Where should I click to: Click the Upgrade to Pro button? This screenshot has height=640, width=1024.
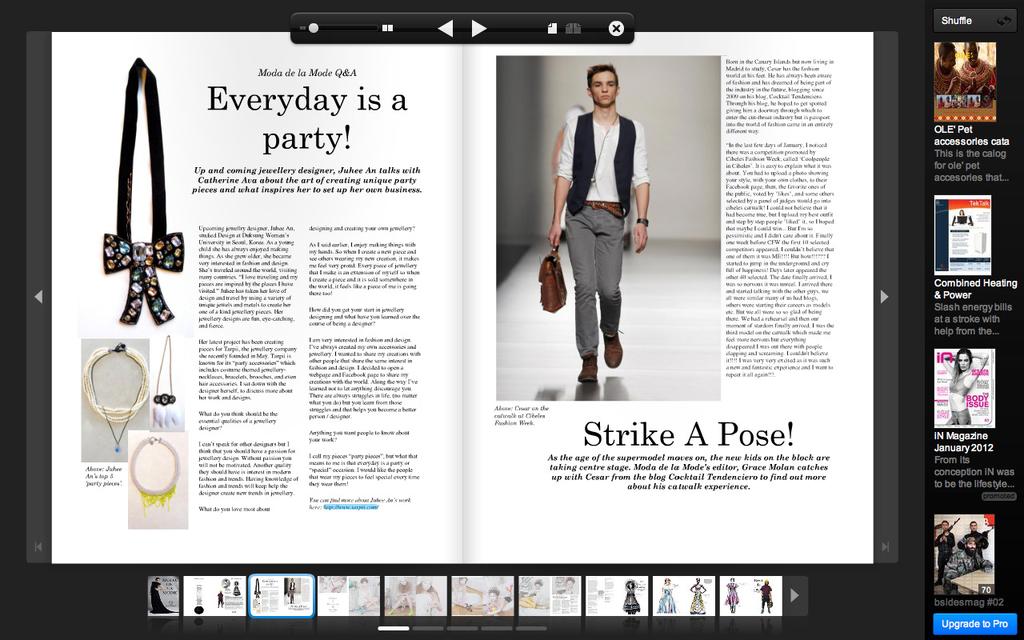tap(974, 624)
